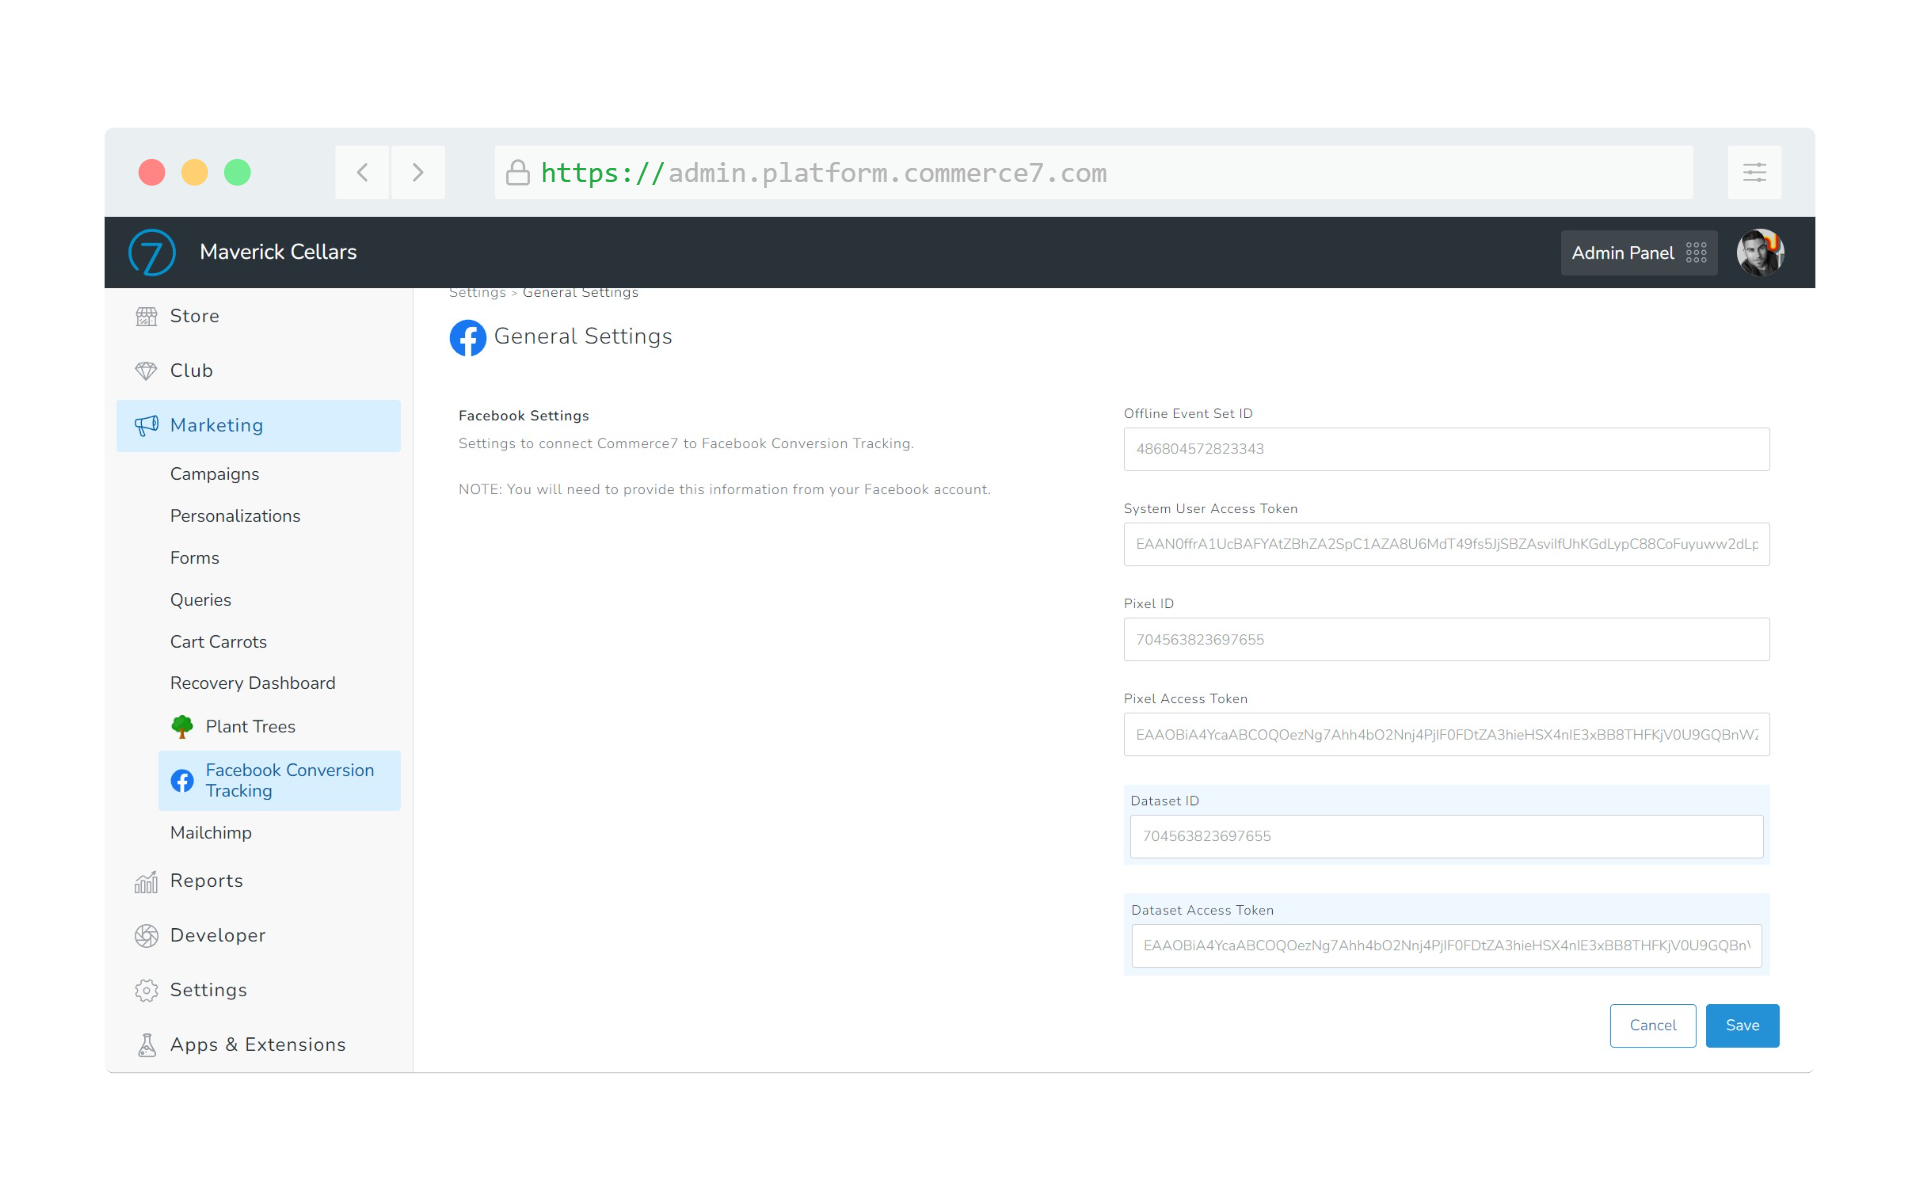
Task: Click the Marketing megaphone icon
Action: 146,426
